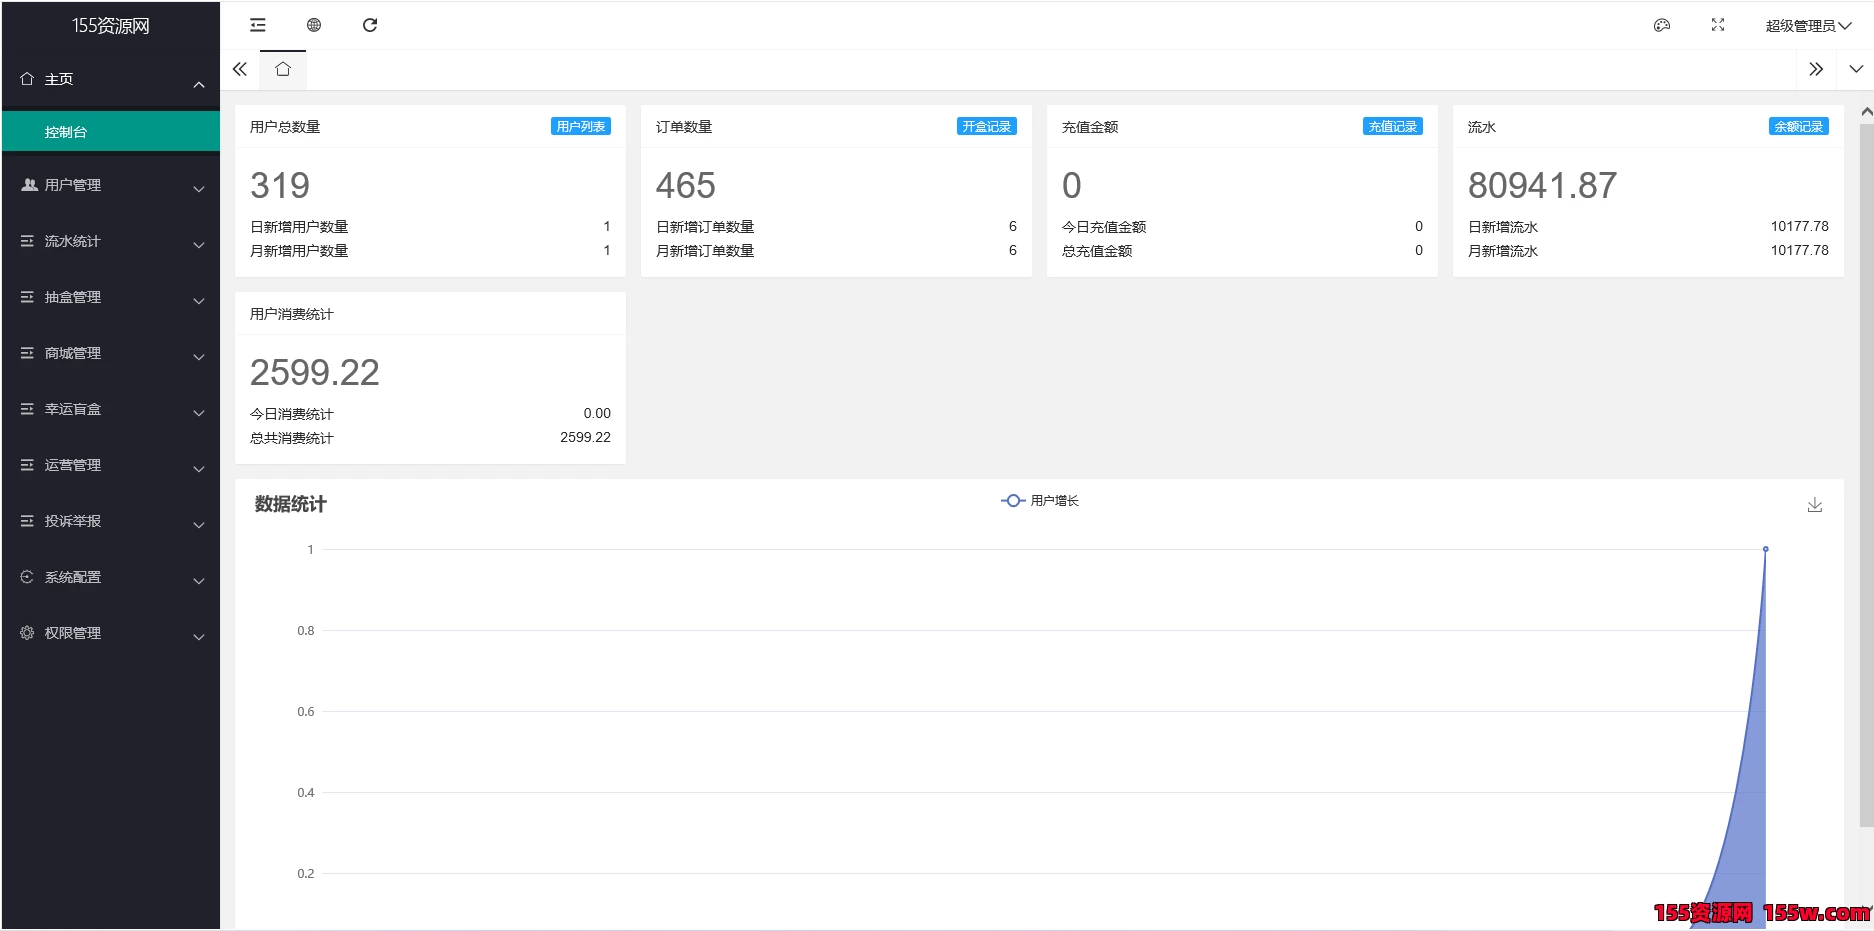Toggle fullscreen mode icon
Image resolution: width=1874 pixels, height=931 pixels.
coord(1718,25)
